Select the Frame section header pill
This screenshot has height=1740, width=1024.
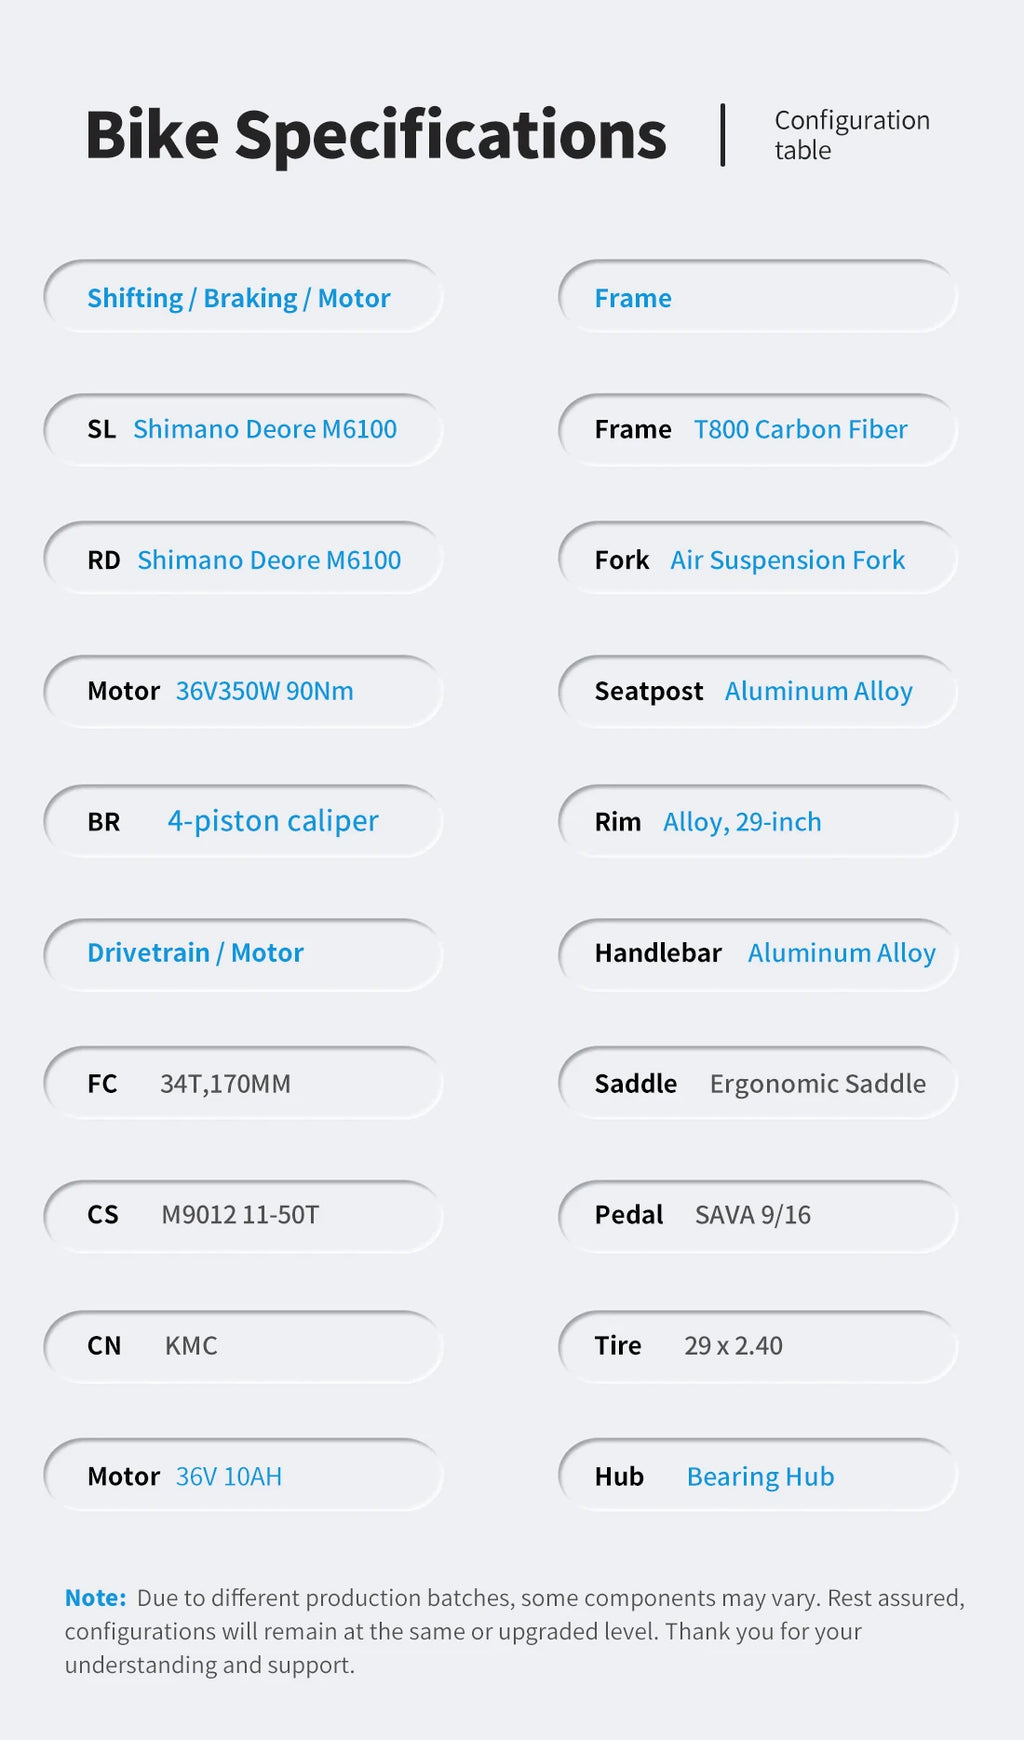point(757,297)
